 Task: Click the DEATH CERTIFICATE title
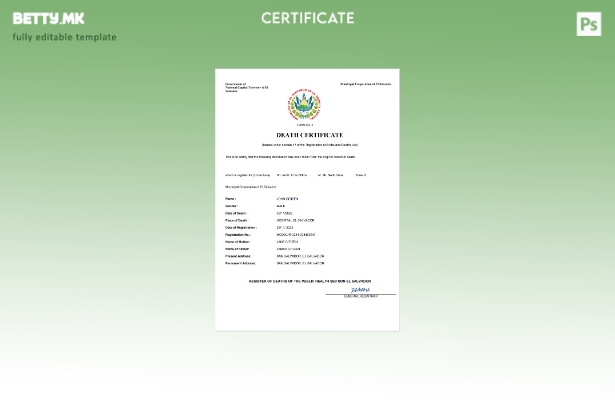(x=309, y=135)
